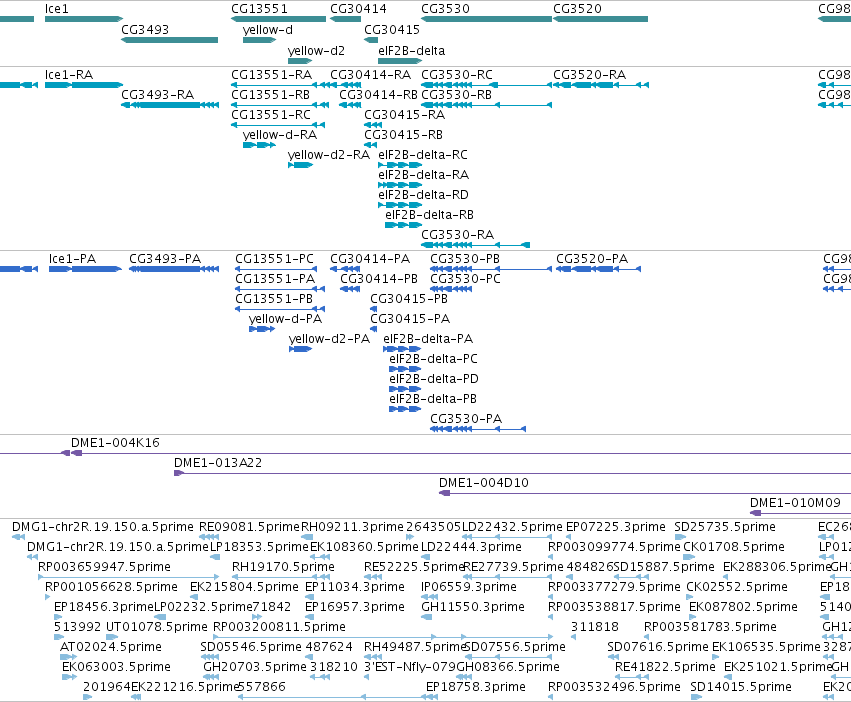Screen dimensions: 851x702
Task: Click the CG13551 gene label
Action: [x=259, y=9]
